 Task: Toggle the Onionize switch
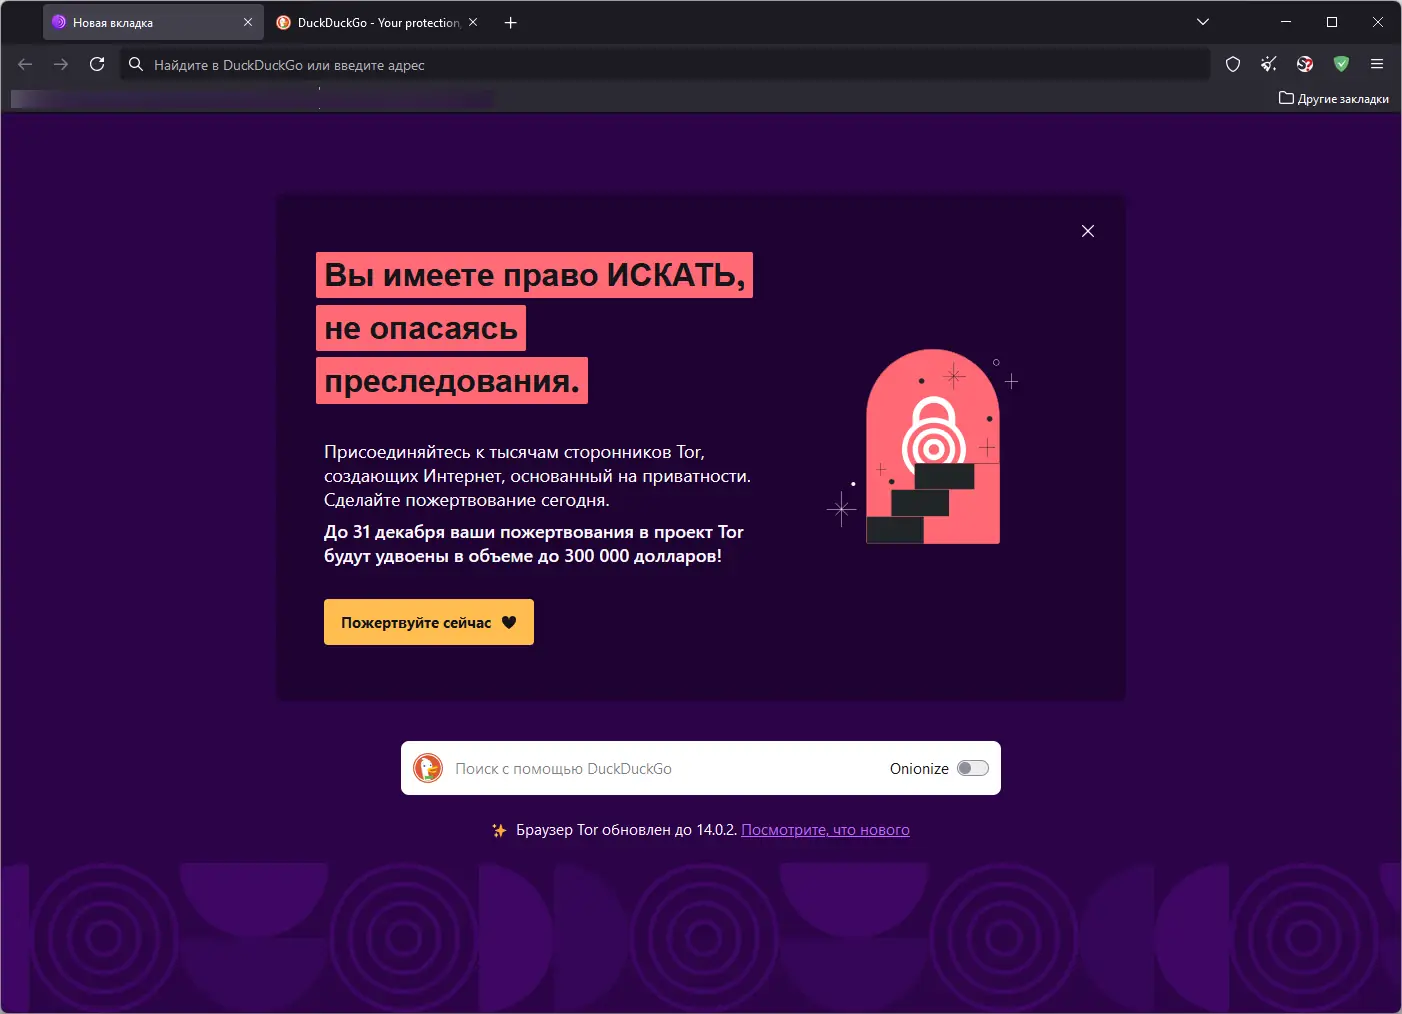973,768
